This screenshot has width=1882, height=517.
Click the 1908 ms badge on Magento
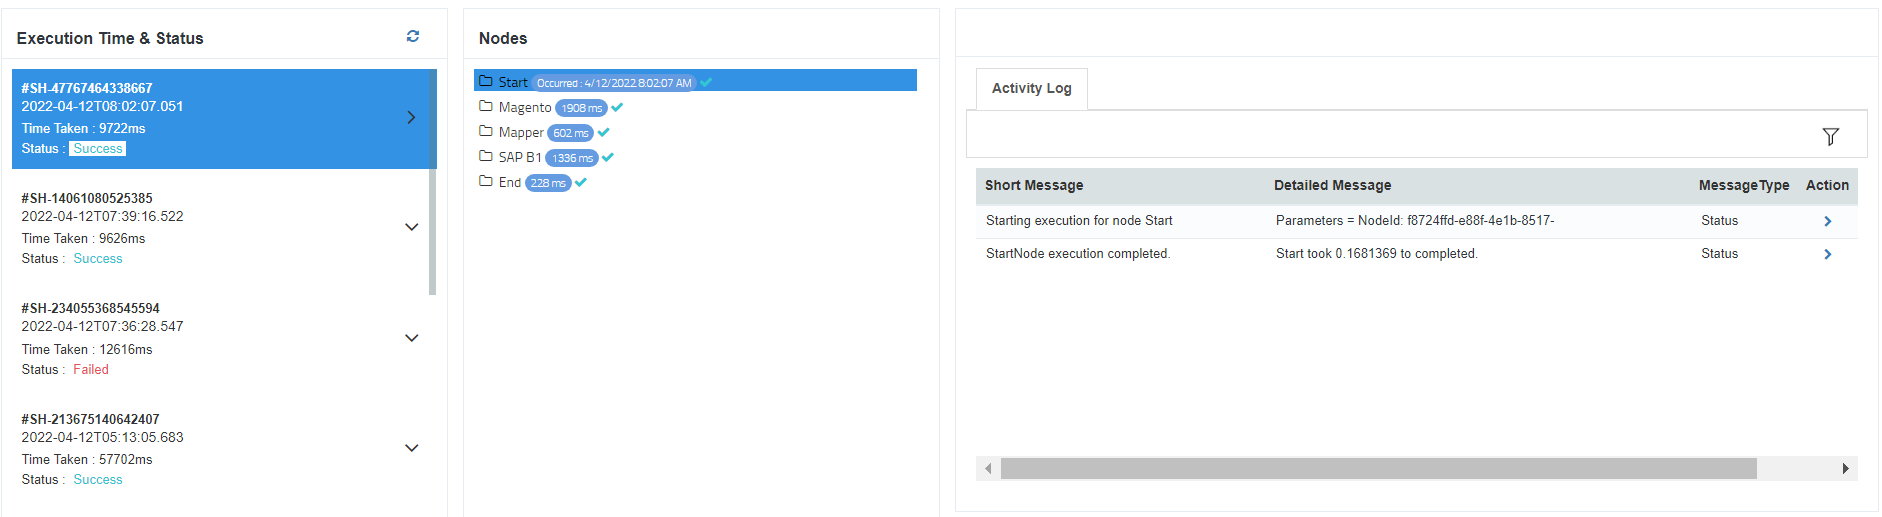coord(581,108)
